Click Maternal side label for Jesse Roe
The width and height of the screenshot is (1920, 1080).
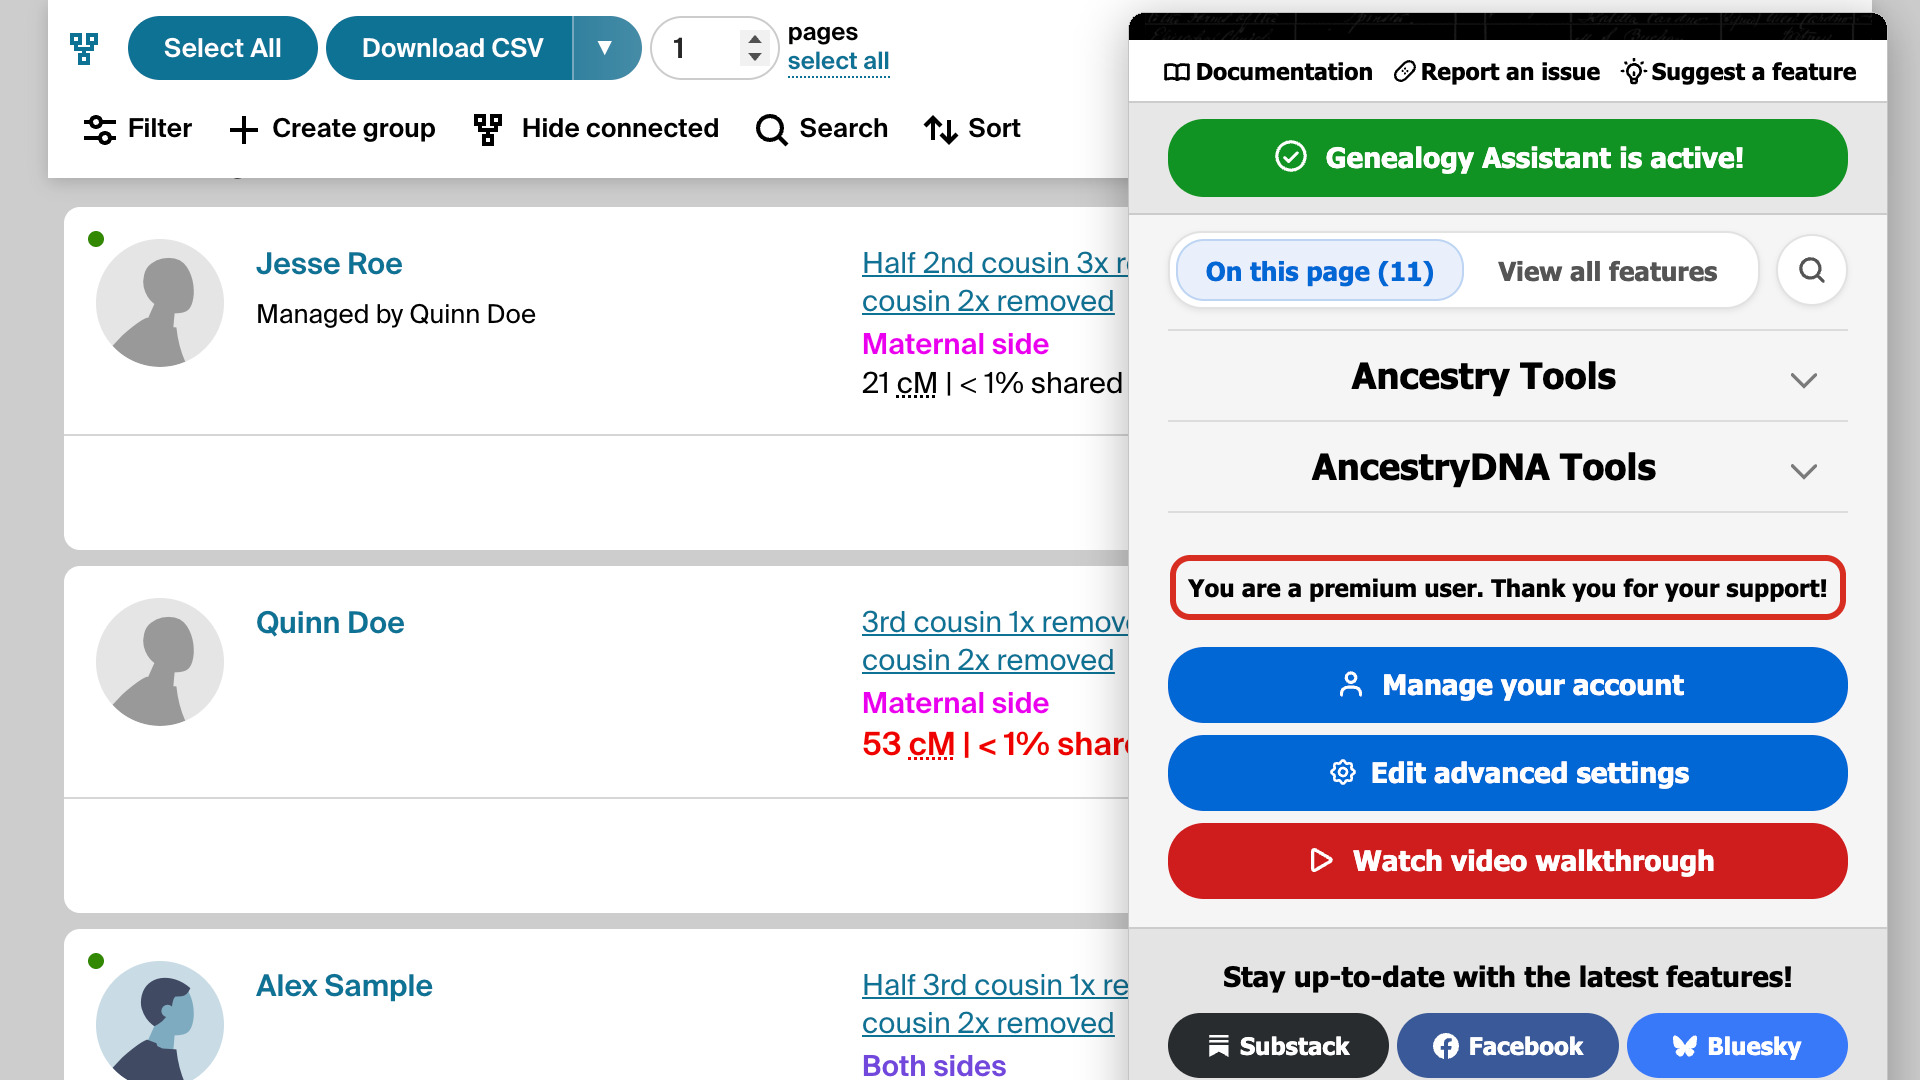955,344
